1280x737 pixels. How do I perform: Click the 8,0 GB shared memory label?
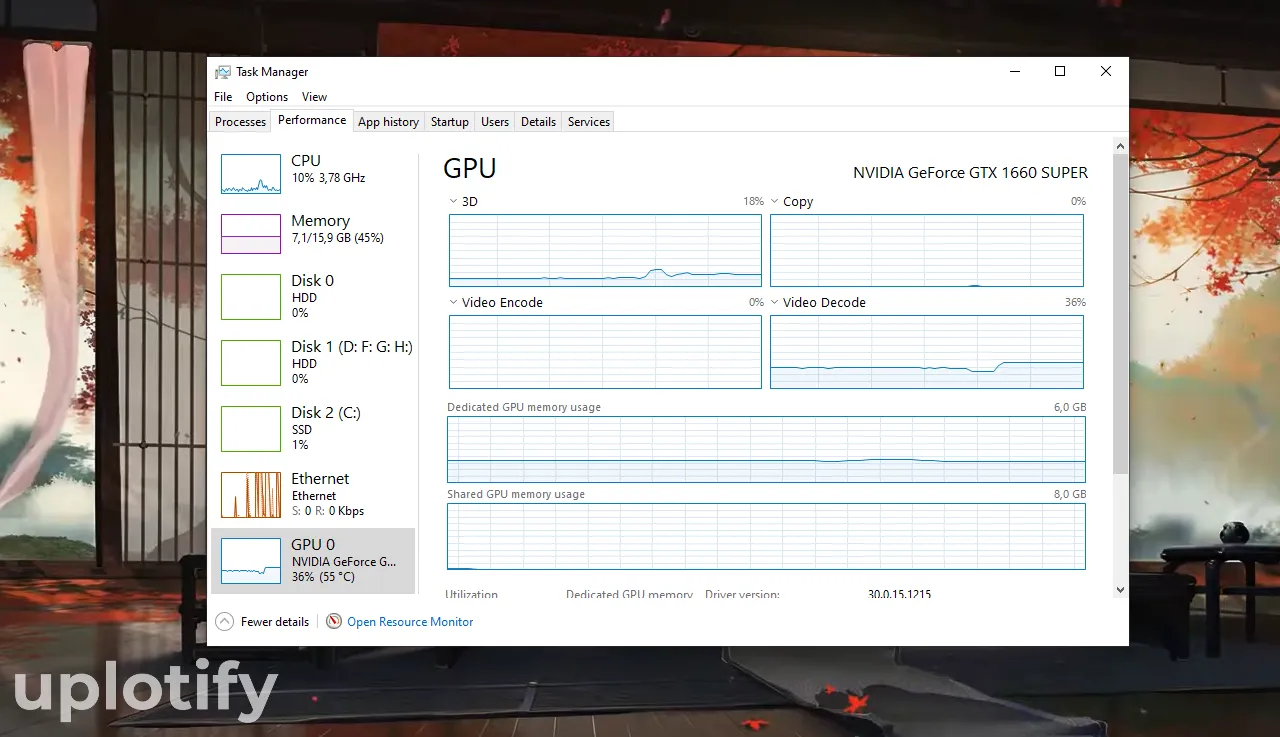(1070, 495)
